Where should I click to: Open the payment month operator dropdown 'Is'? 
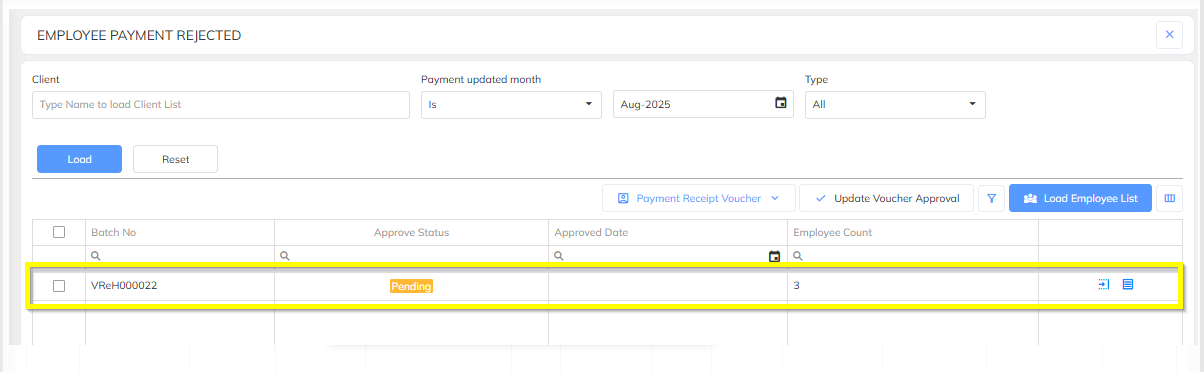click(511, 104)
